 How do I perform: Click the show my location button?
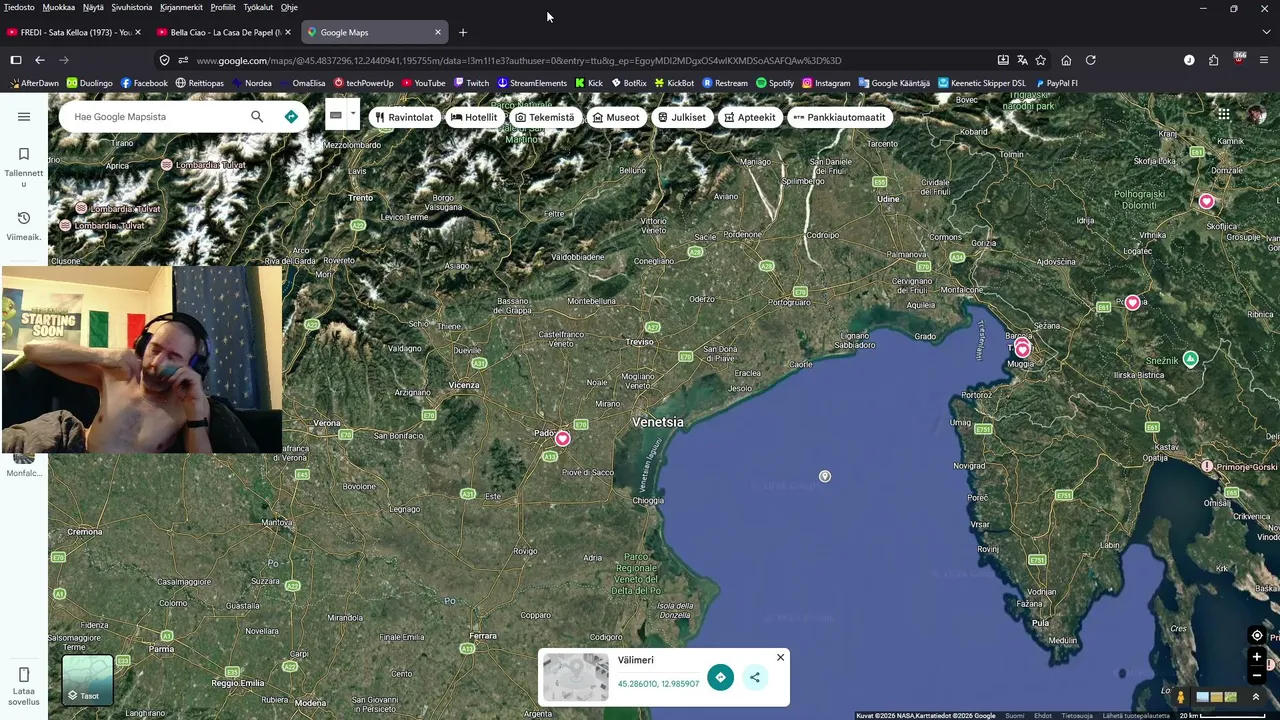[1257, 636]
